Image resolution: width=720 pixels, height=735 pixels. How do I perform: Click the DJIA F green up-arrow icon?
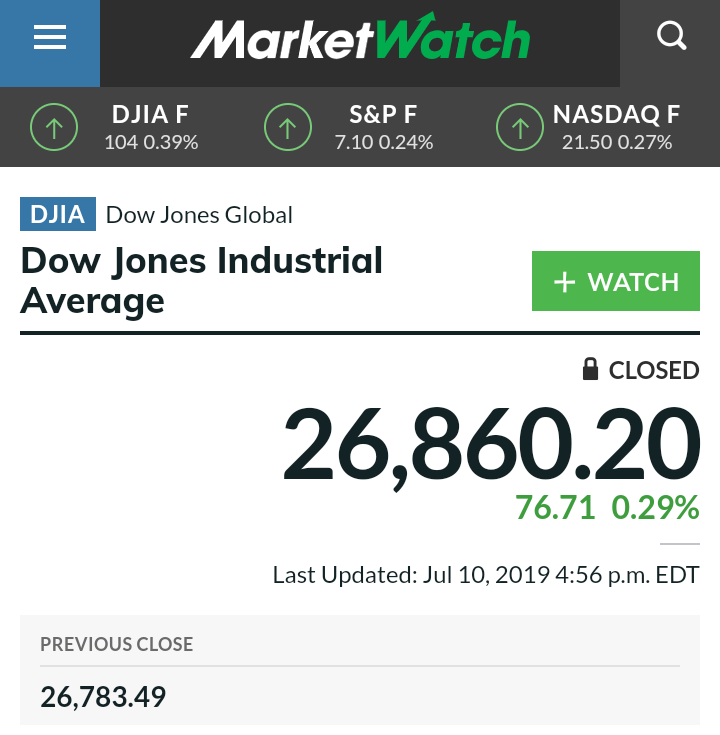(54, 127)
